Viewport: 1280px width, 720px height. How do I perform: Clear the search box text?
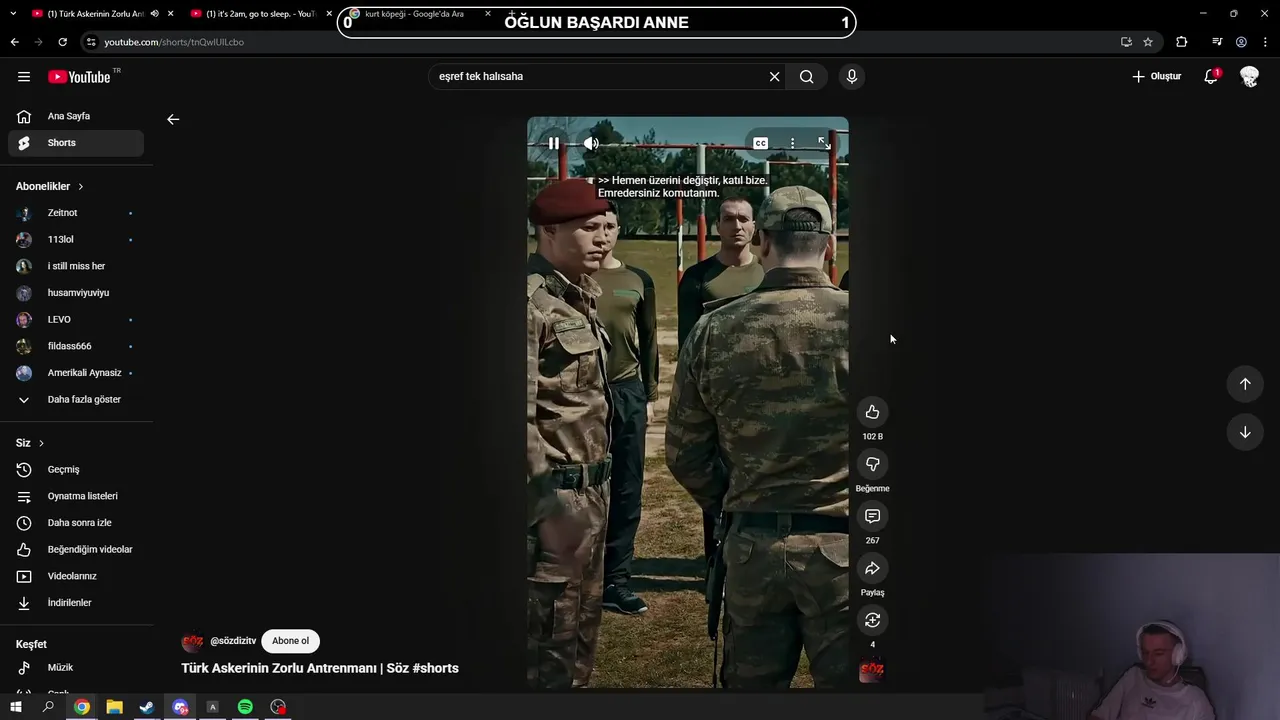pos(774,77)
